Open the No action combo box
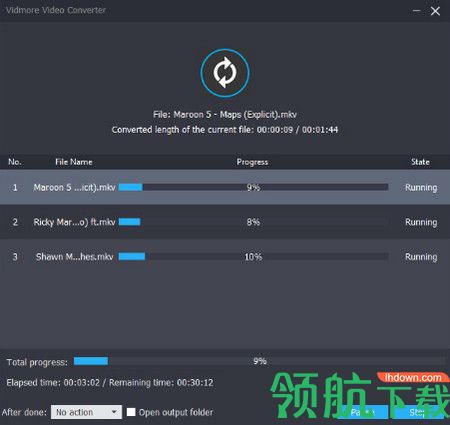Screen dimensions: 450x425 (86, 412)
